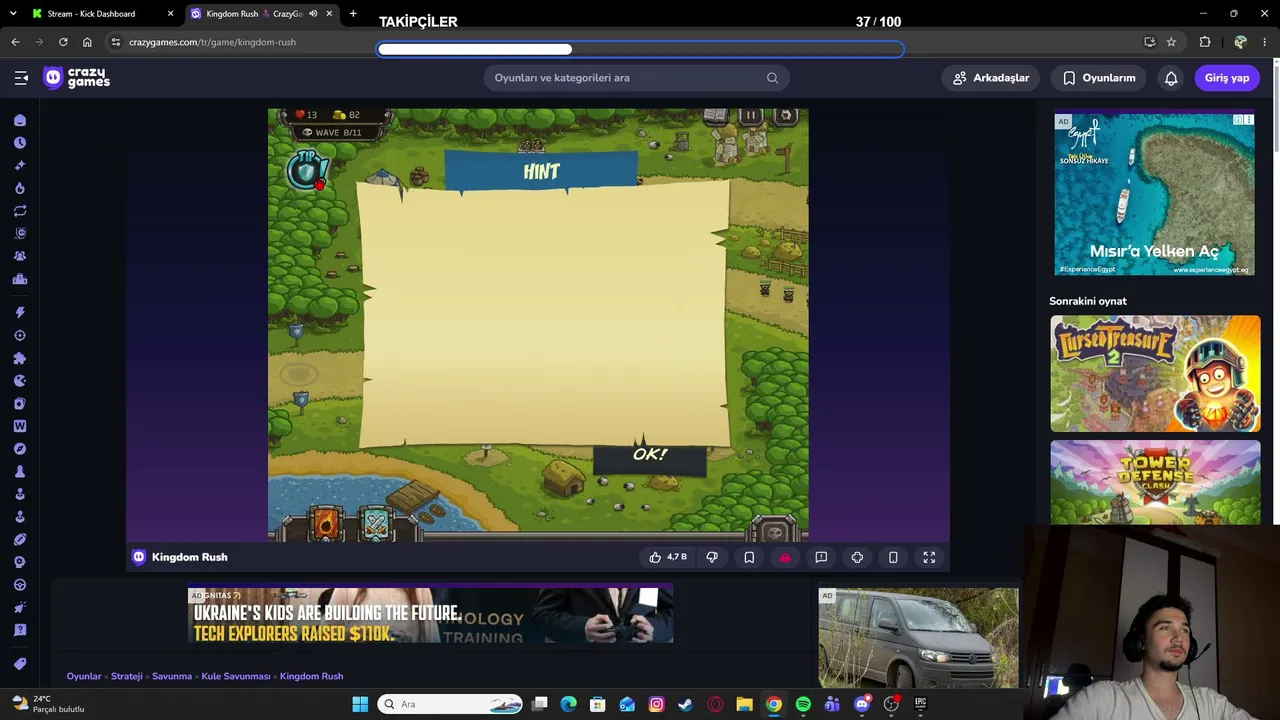Image resolution: width=1280 pixels, height=720 pixels.
Task: Pause the Kingdom Rush game
Action: pyautogui.click(x=750, y=116)
